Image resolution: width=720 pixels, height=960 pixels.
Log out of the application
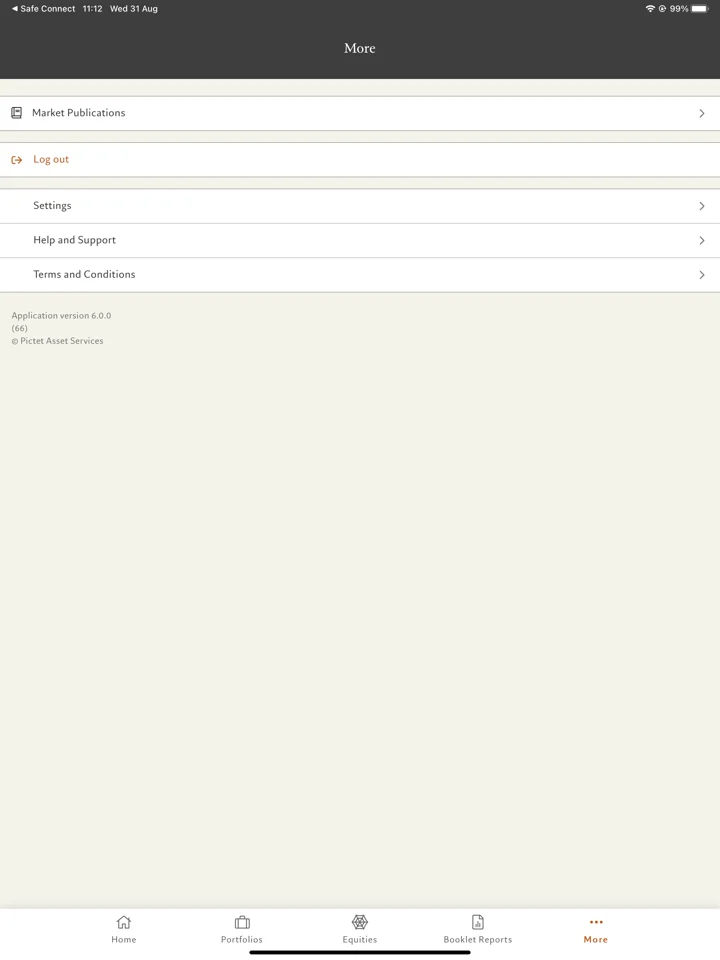360,160
